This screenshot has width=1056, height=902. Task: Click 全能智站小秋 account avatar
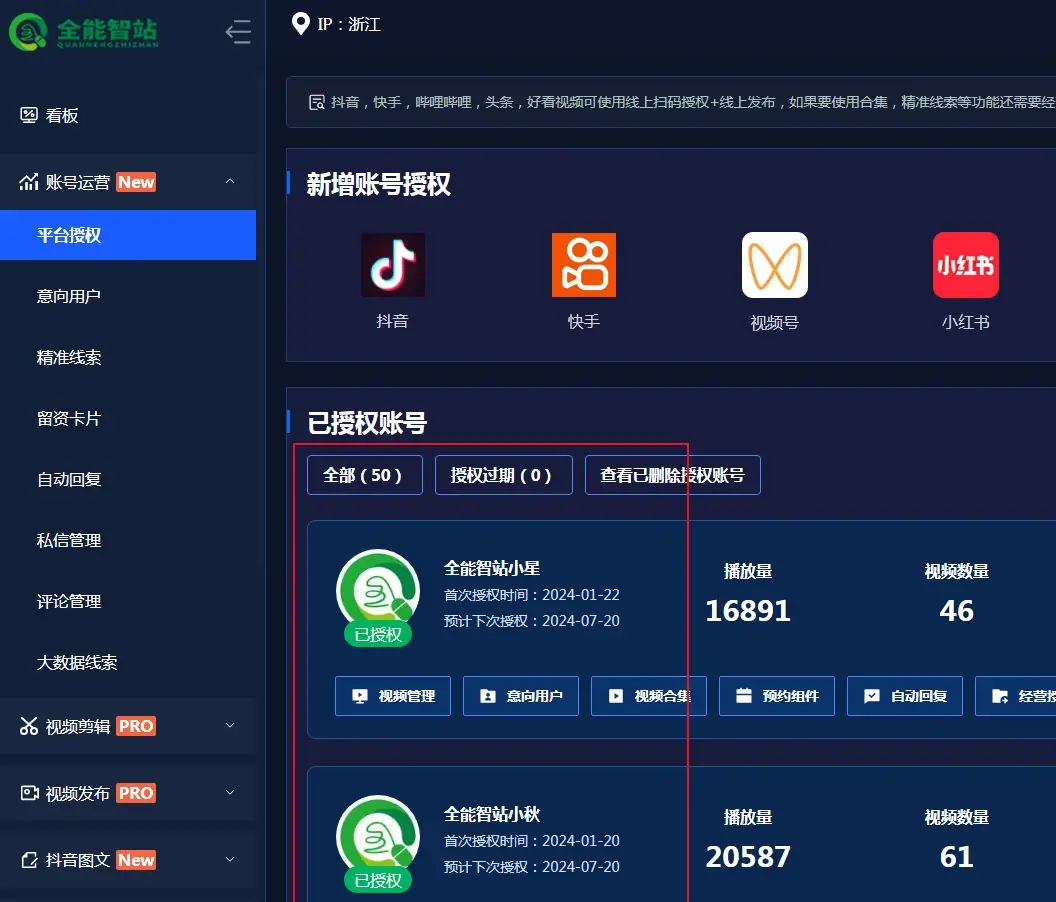tap(378, 837)
